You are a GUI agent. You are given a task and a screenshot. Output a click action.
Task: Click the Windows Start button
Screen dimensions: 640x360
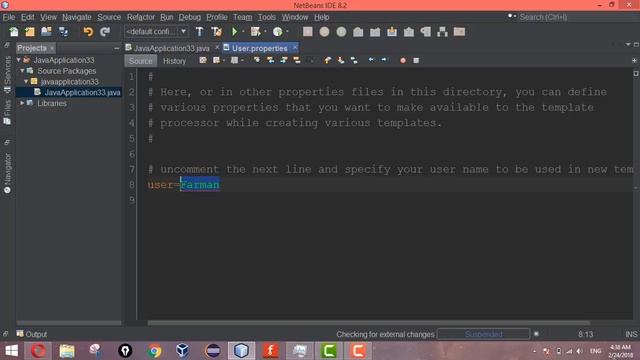tap(11, 351)
